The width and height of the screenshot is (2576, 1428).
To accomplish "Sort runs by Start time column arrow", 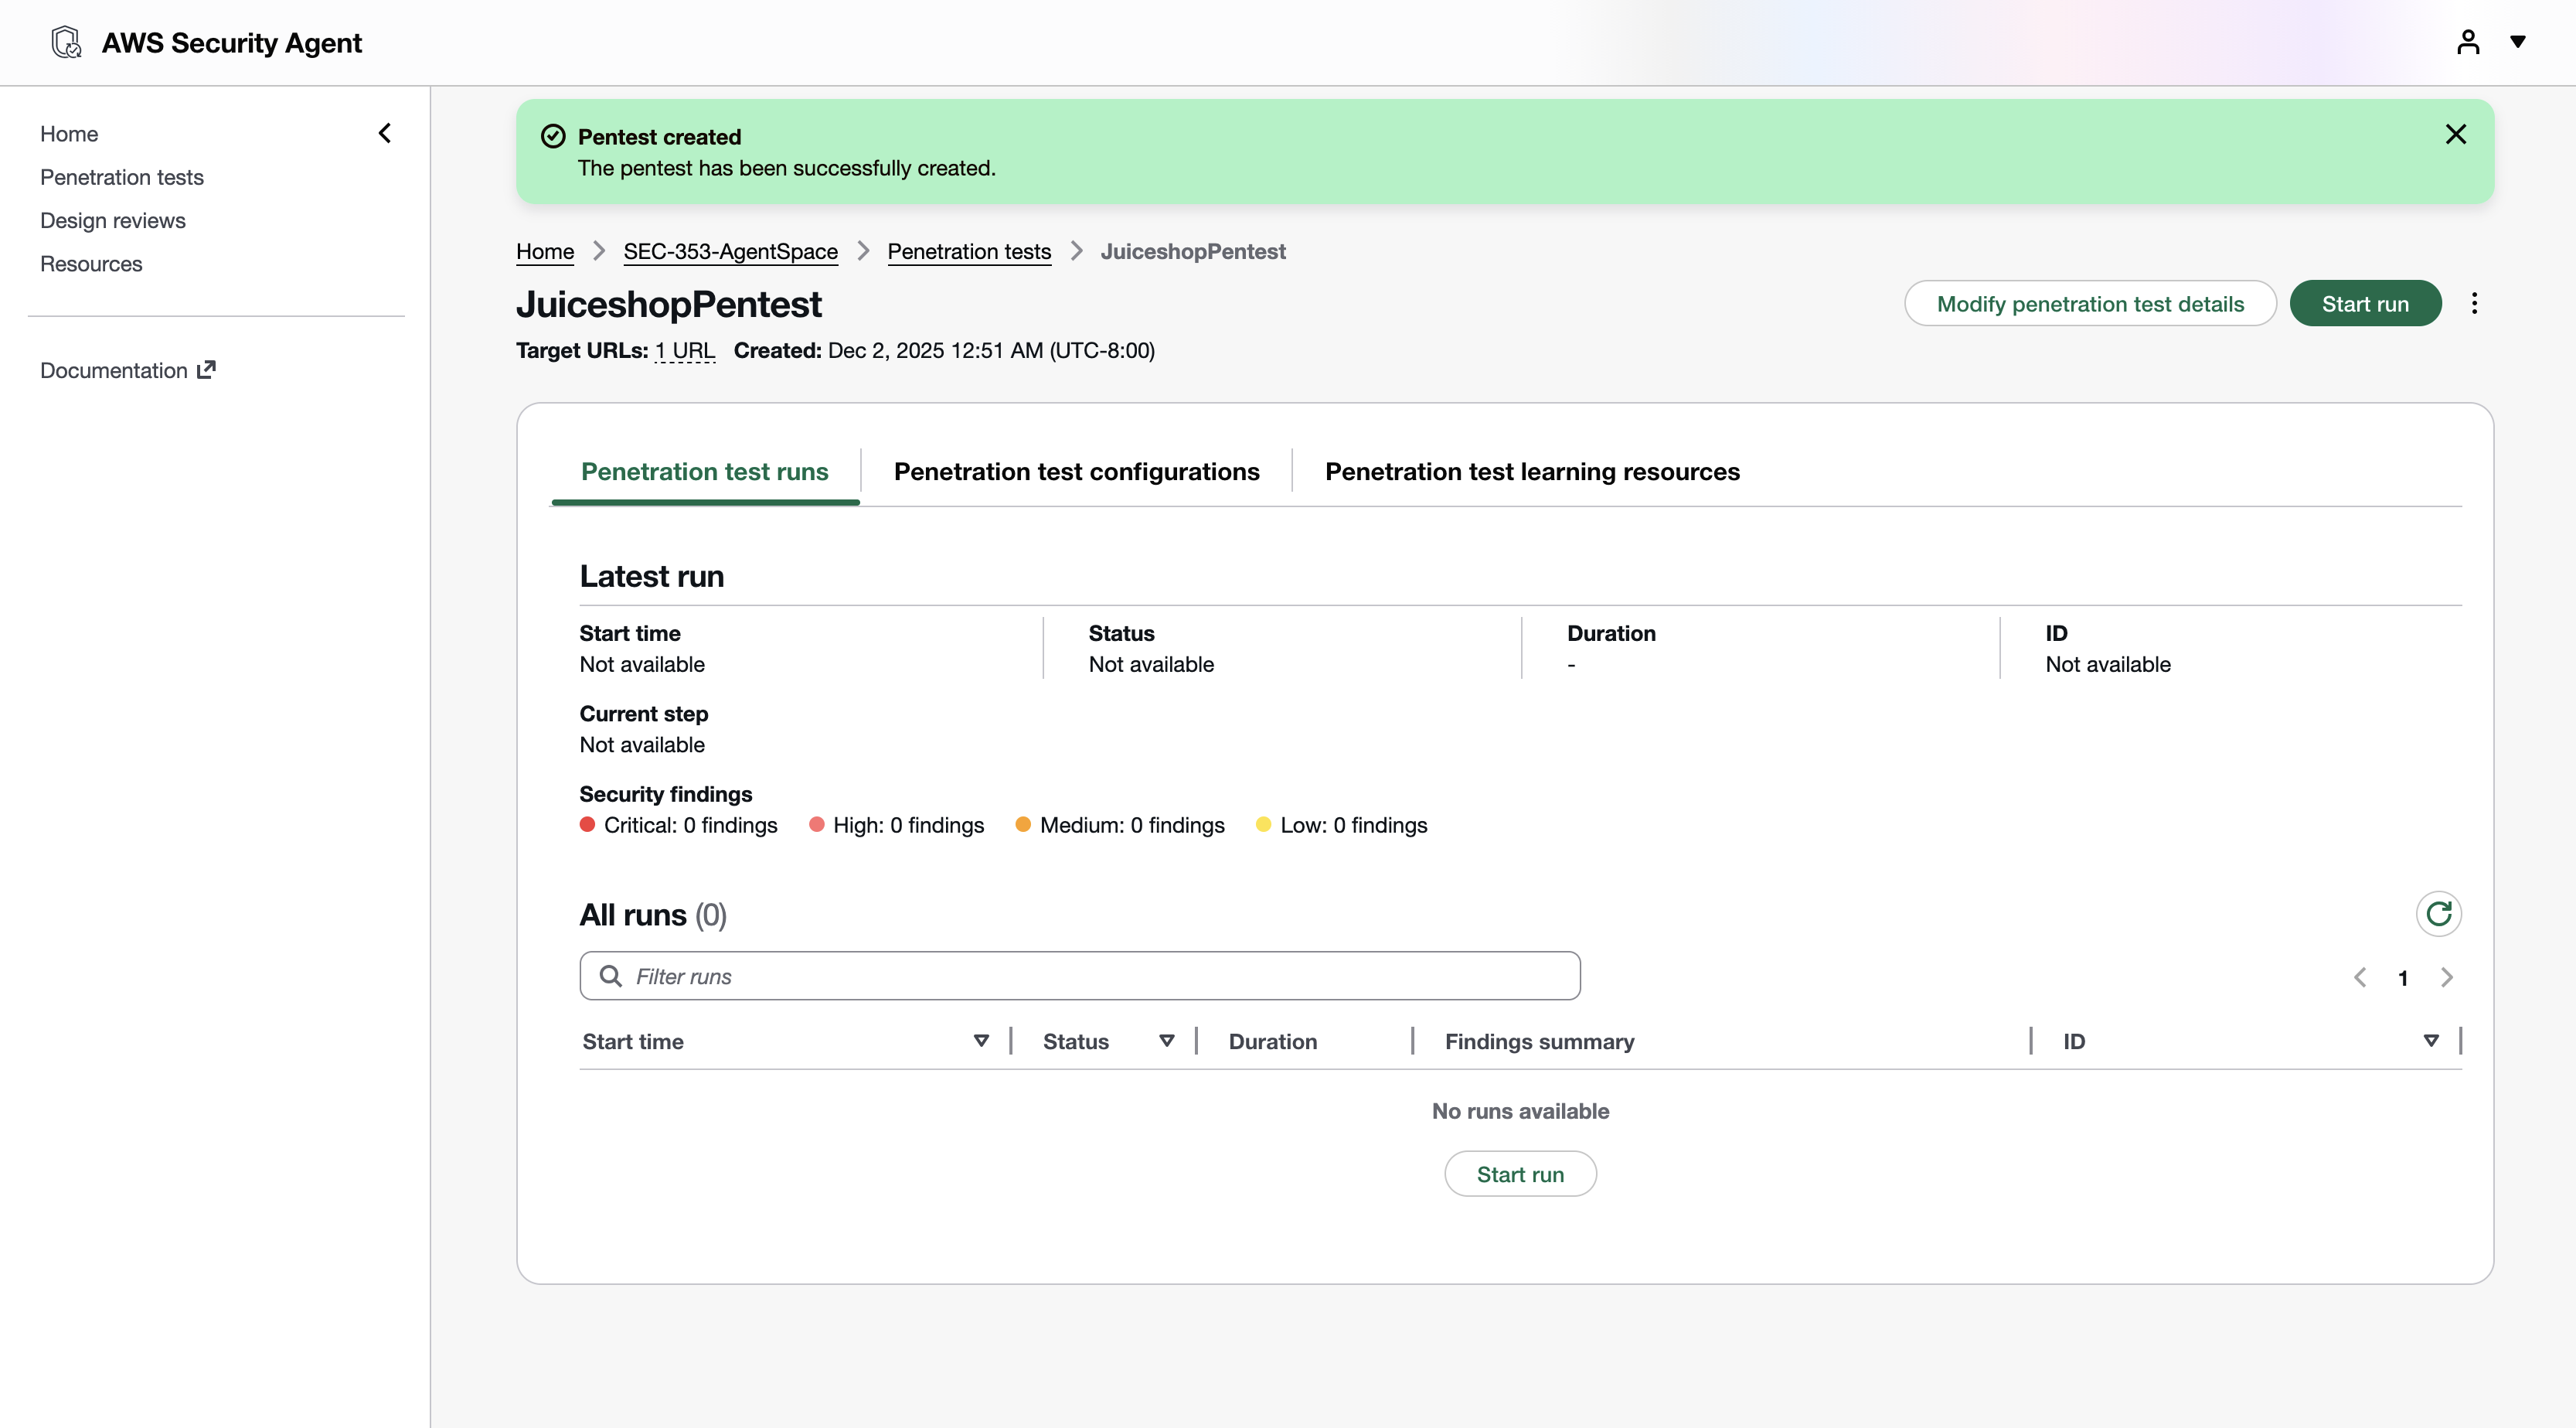I will coord(981,1041).
